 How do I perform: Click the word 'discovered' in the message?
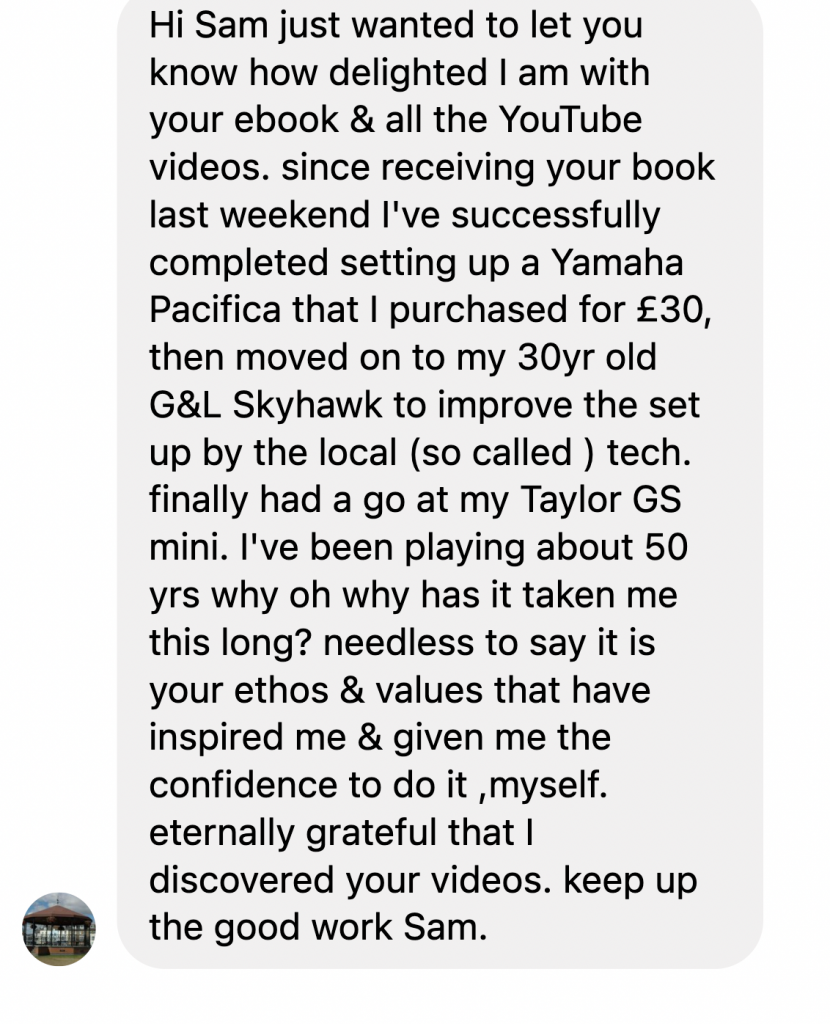(x=242, y=880)
